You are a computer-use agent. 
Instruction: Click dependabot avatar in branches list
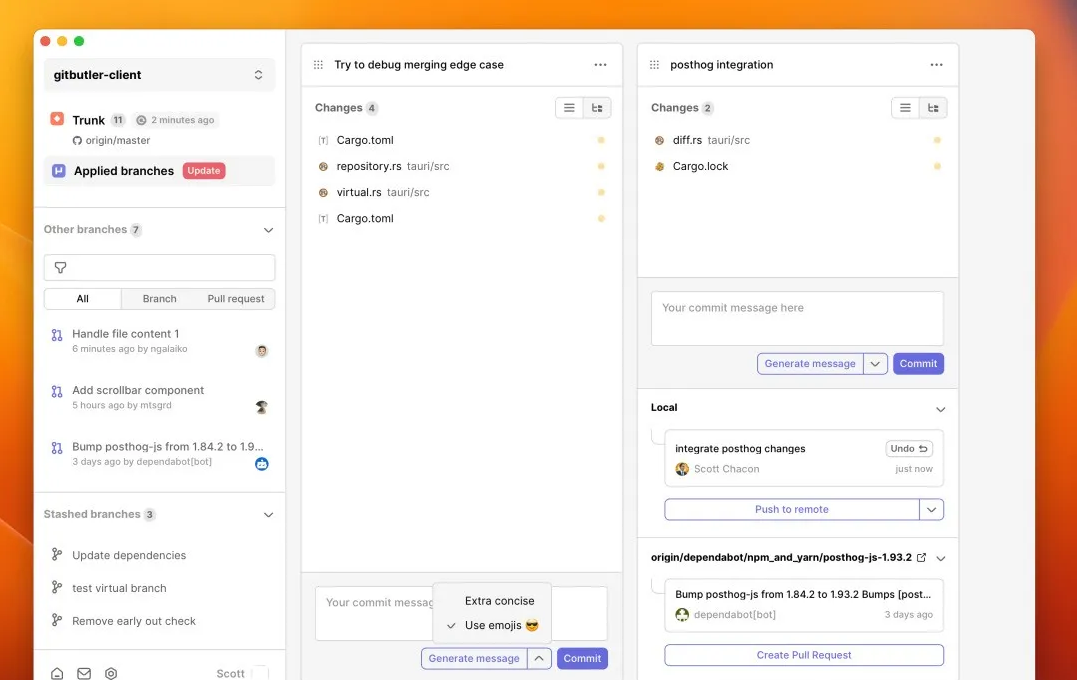(x=262, y=464)
